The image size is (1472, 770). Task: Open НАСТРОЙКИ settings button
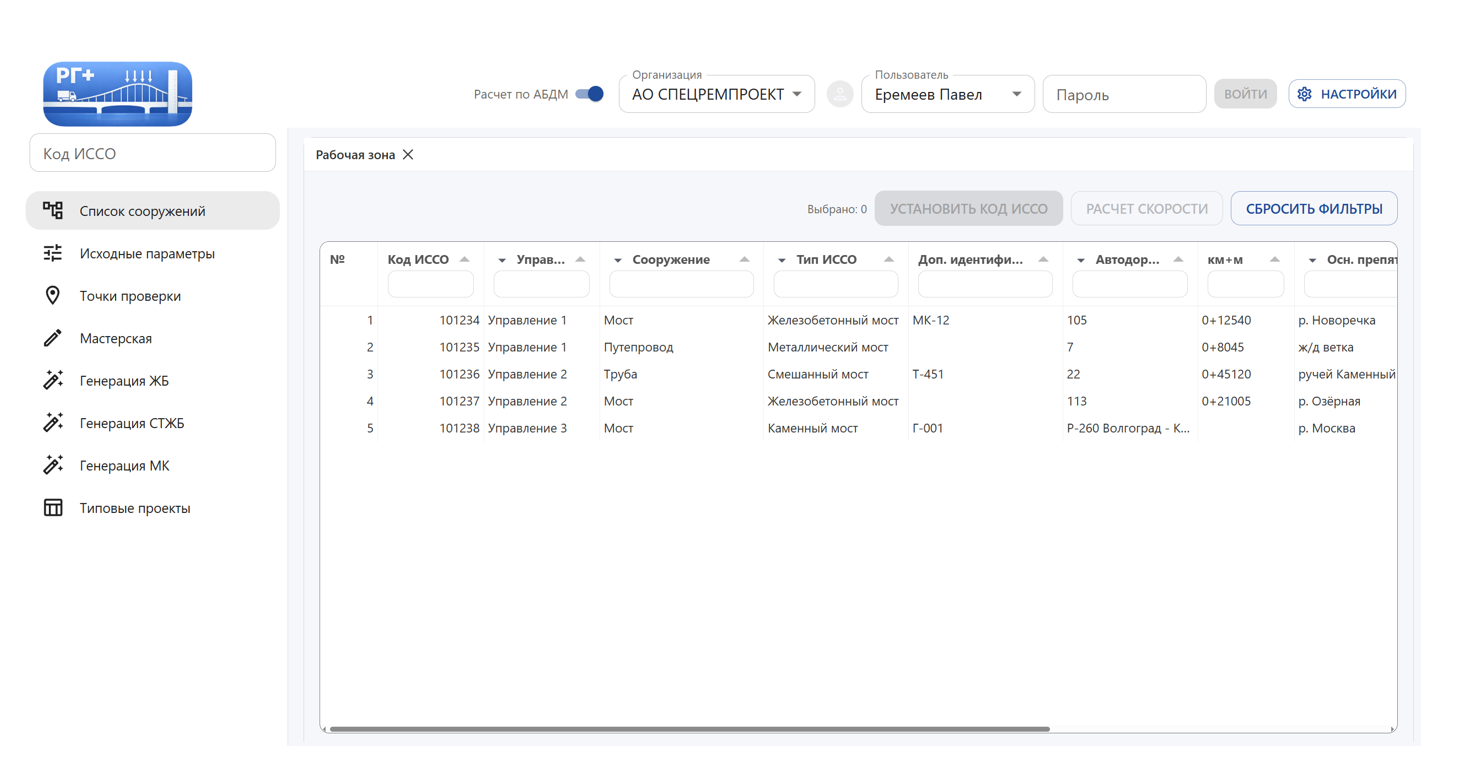click(1347, 94)
